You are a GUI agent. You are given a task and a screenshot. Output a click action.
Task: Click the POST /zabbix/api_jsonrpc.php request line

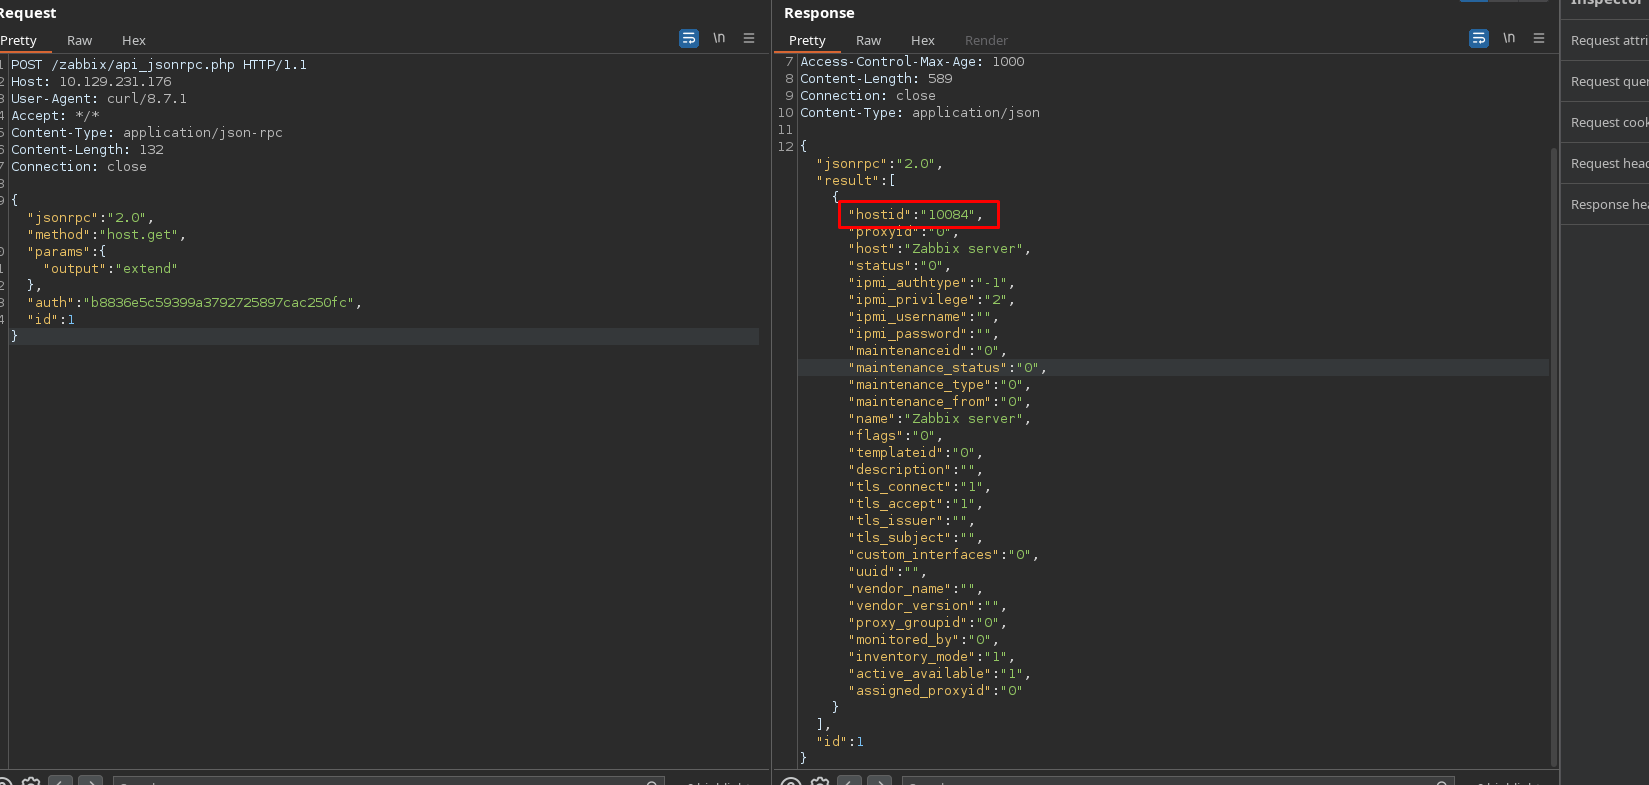pos(159,64)
